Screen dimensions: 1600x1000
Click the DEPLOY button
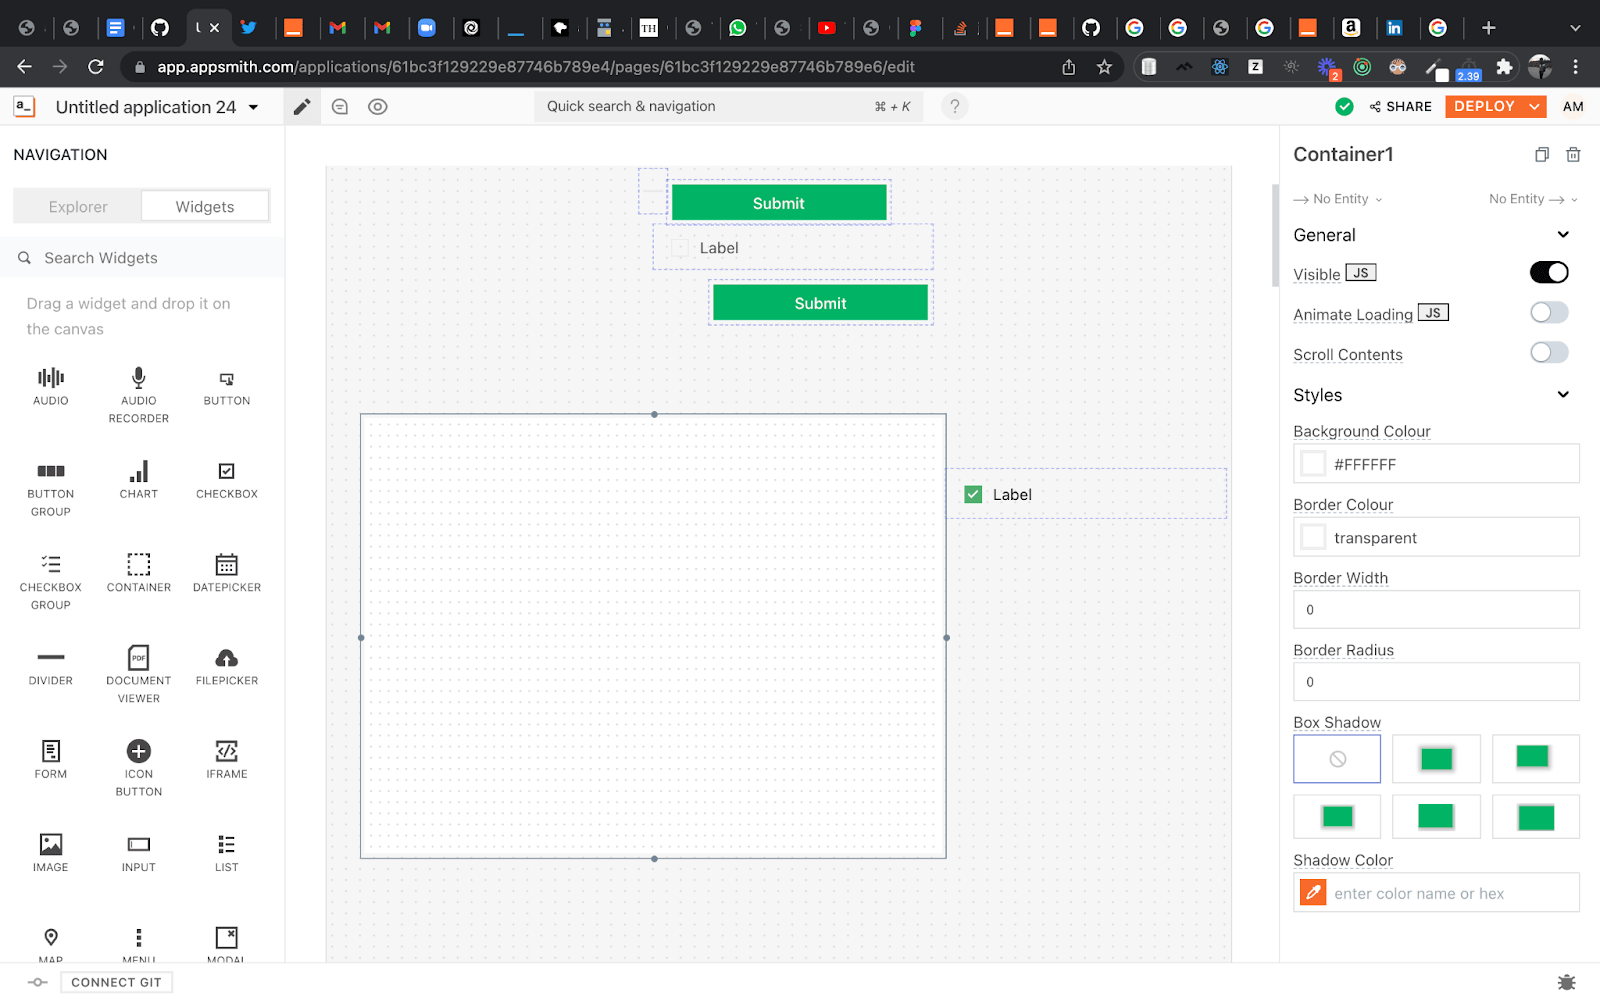point(1484,106)
